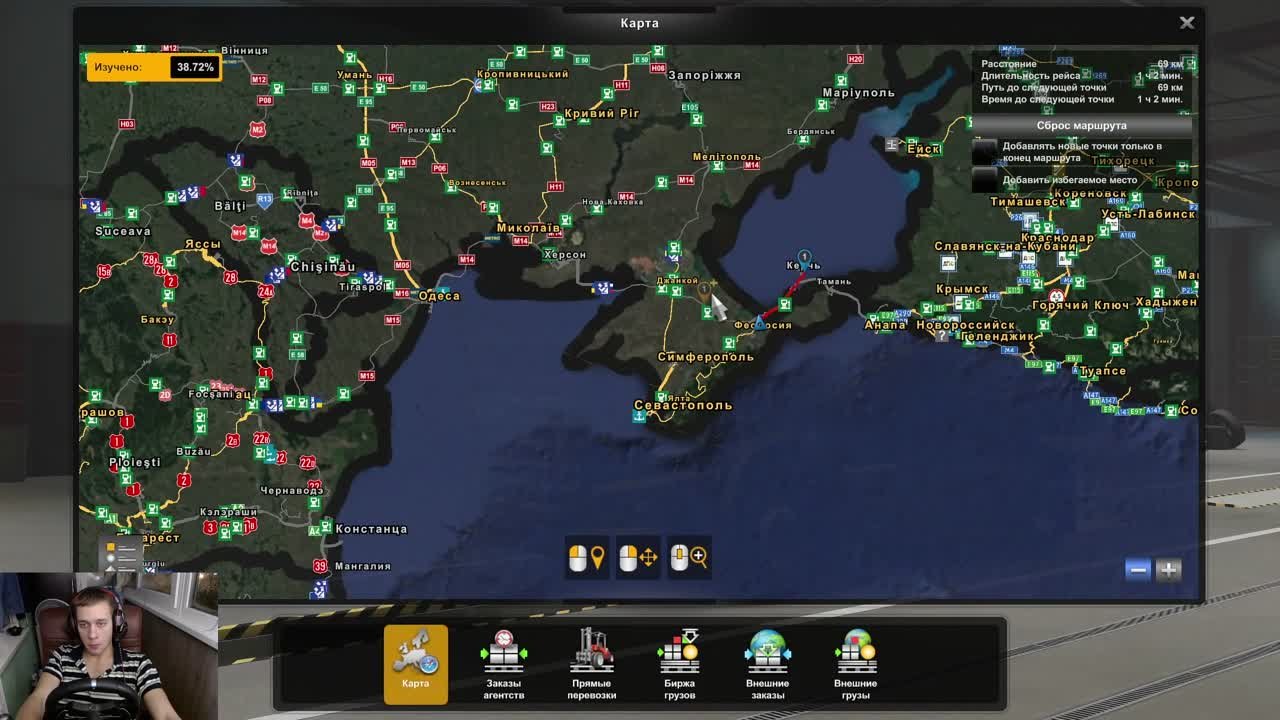
Task: Click the left-mouse waypoint hint icon
Action: pos(586,558)
